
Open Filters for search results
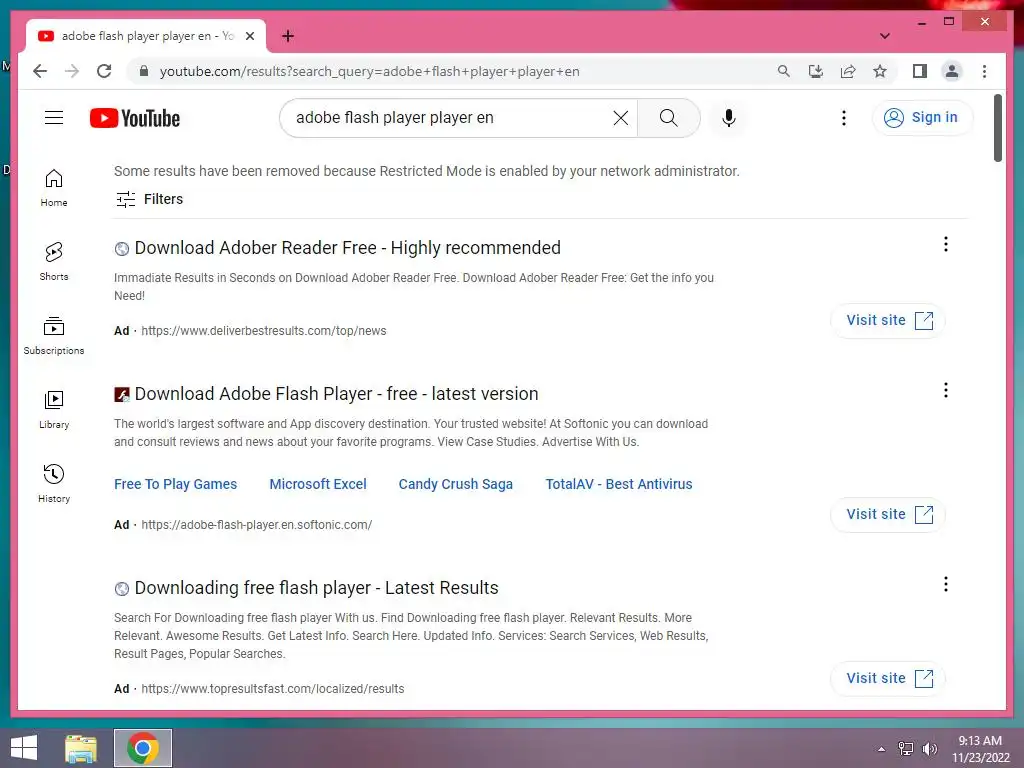pos(150,199)
